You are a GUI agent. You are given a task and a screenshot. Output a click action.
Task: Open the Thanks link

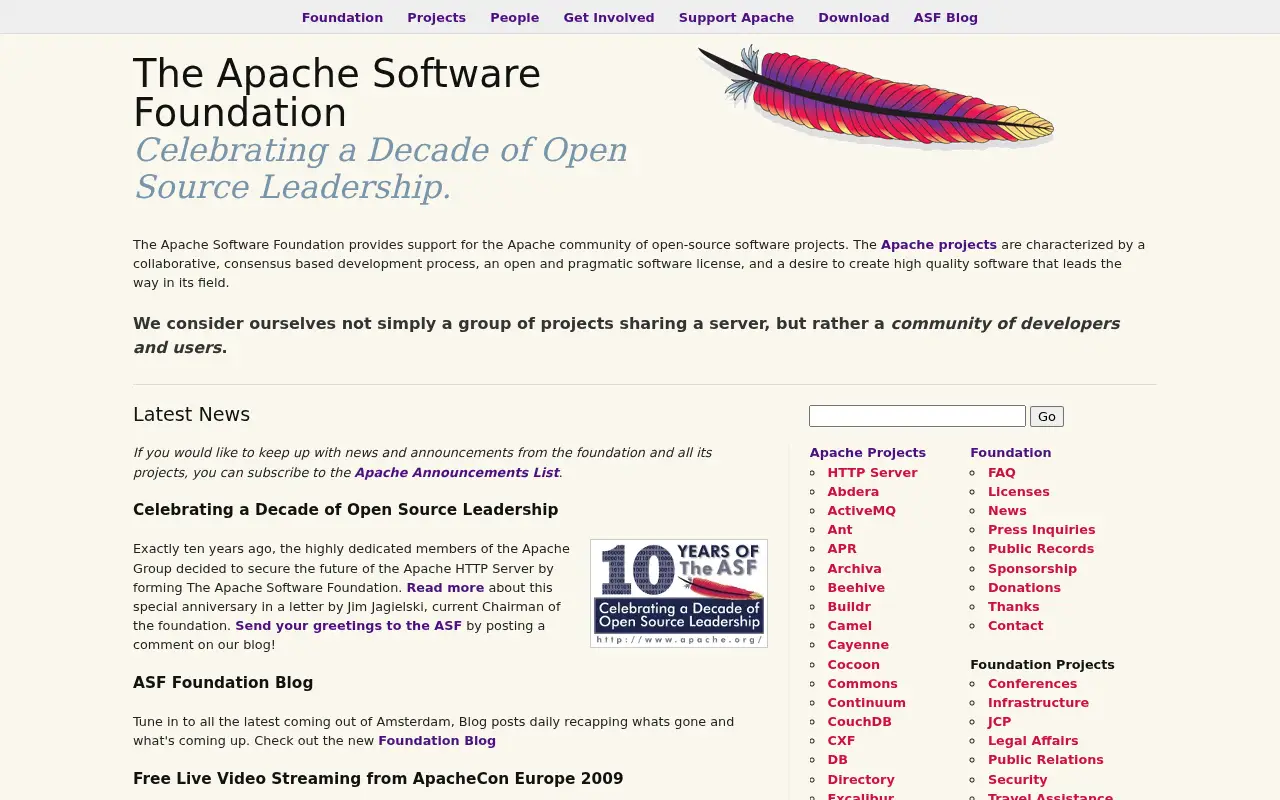[x=1013, y=606]
